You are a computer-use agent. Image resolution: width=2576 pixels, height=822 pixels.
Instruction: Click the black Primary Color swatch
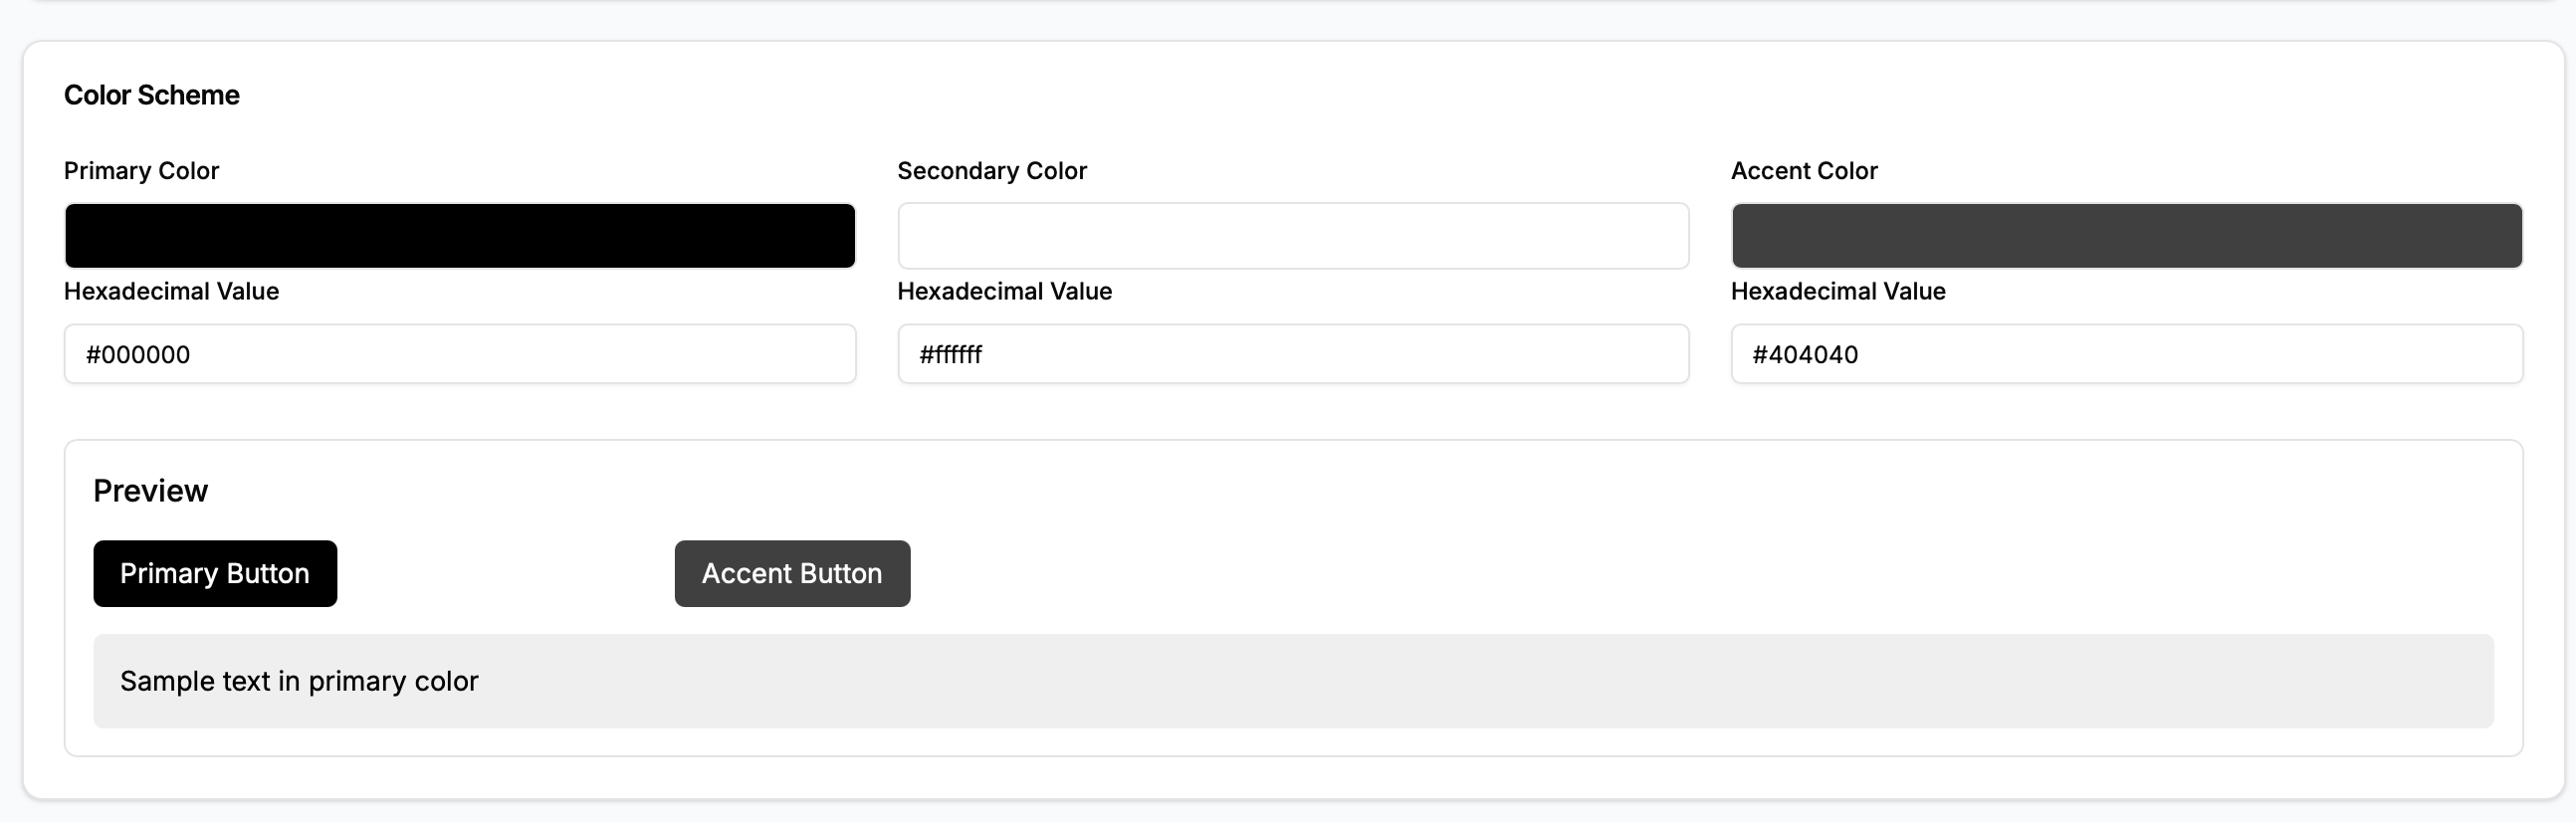click(x=459, y=236)
